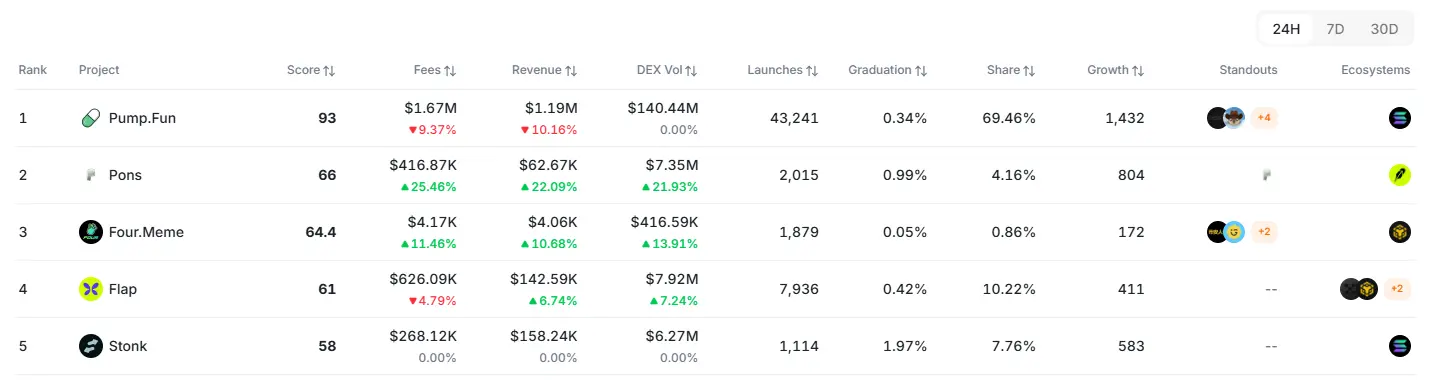Image resolution: width=1450 pixels, height=380 pixels.
Task: Open the Pons row ecosystem icon
Action: tap(1400, 175)
